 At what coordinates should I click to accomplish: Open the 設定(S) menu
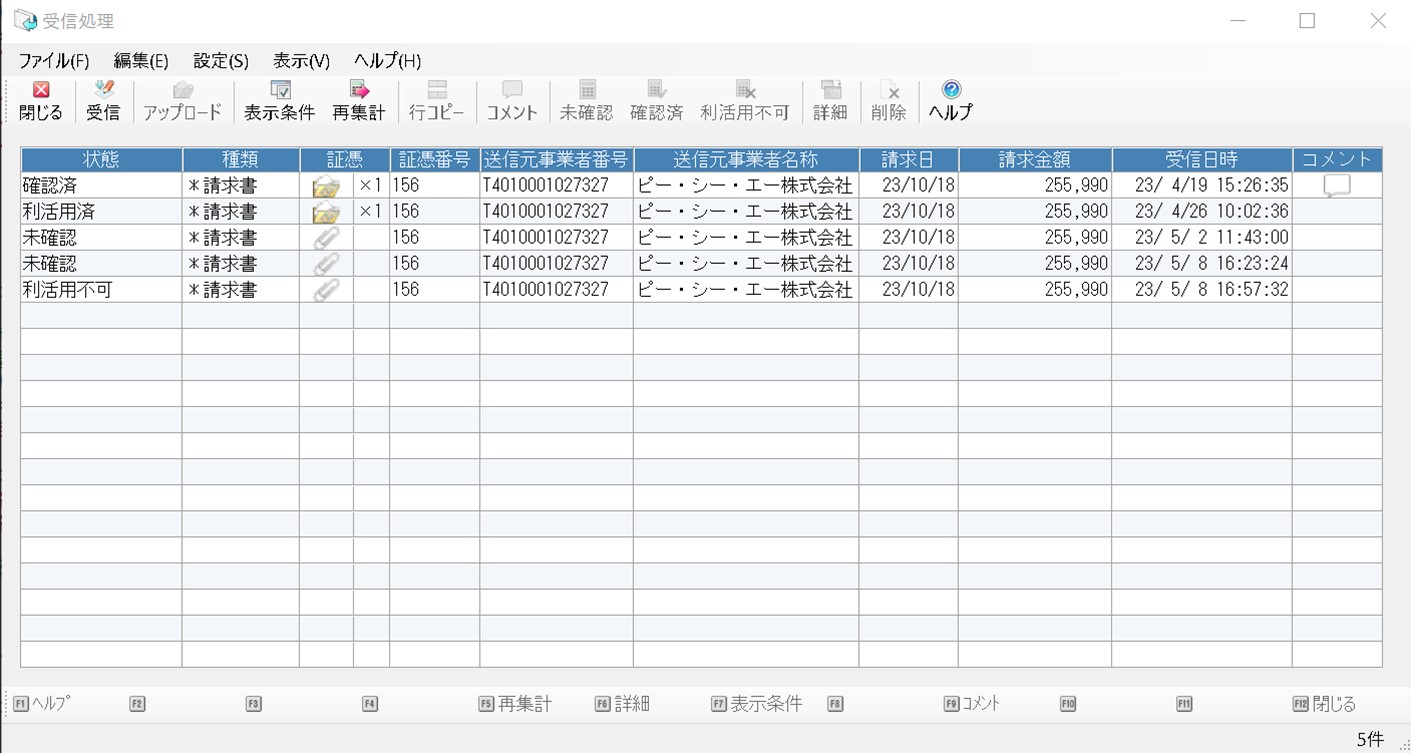[221, 61]
